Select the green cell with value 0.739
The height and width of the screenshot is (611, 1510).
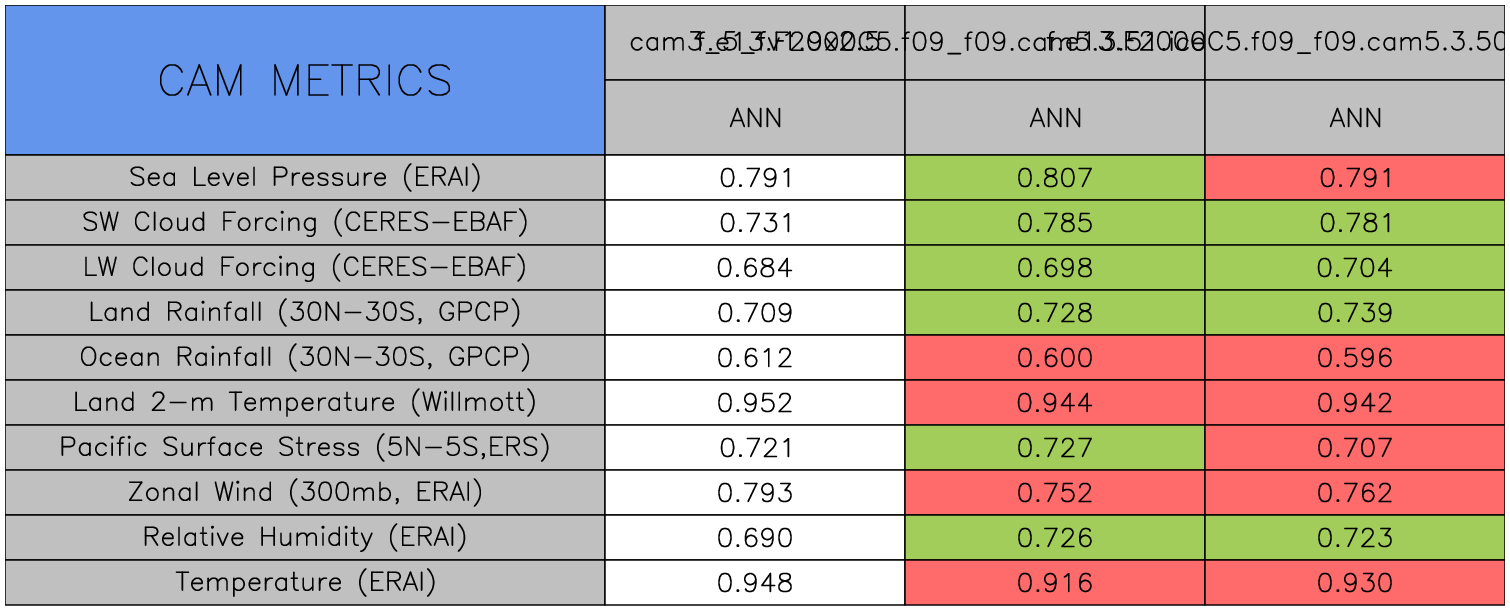click(x=1355, y=313)
